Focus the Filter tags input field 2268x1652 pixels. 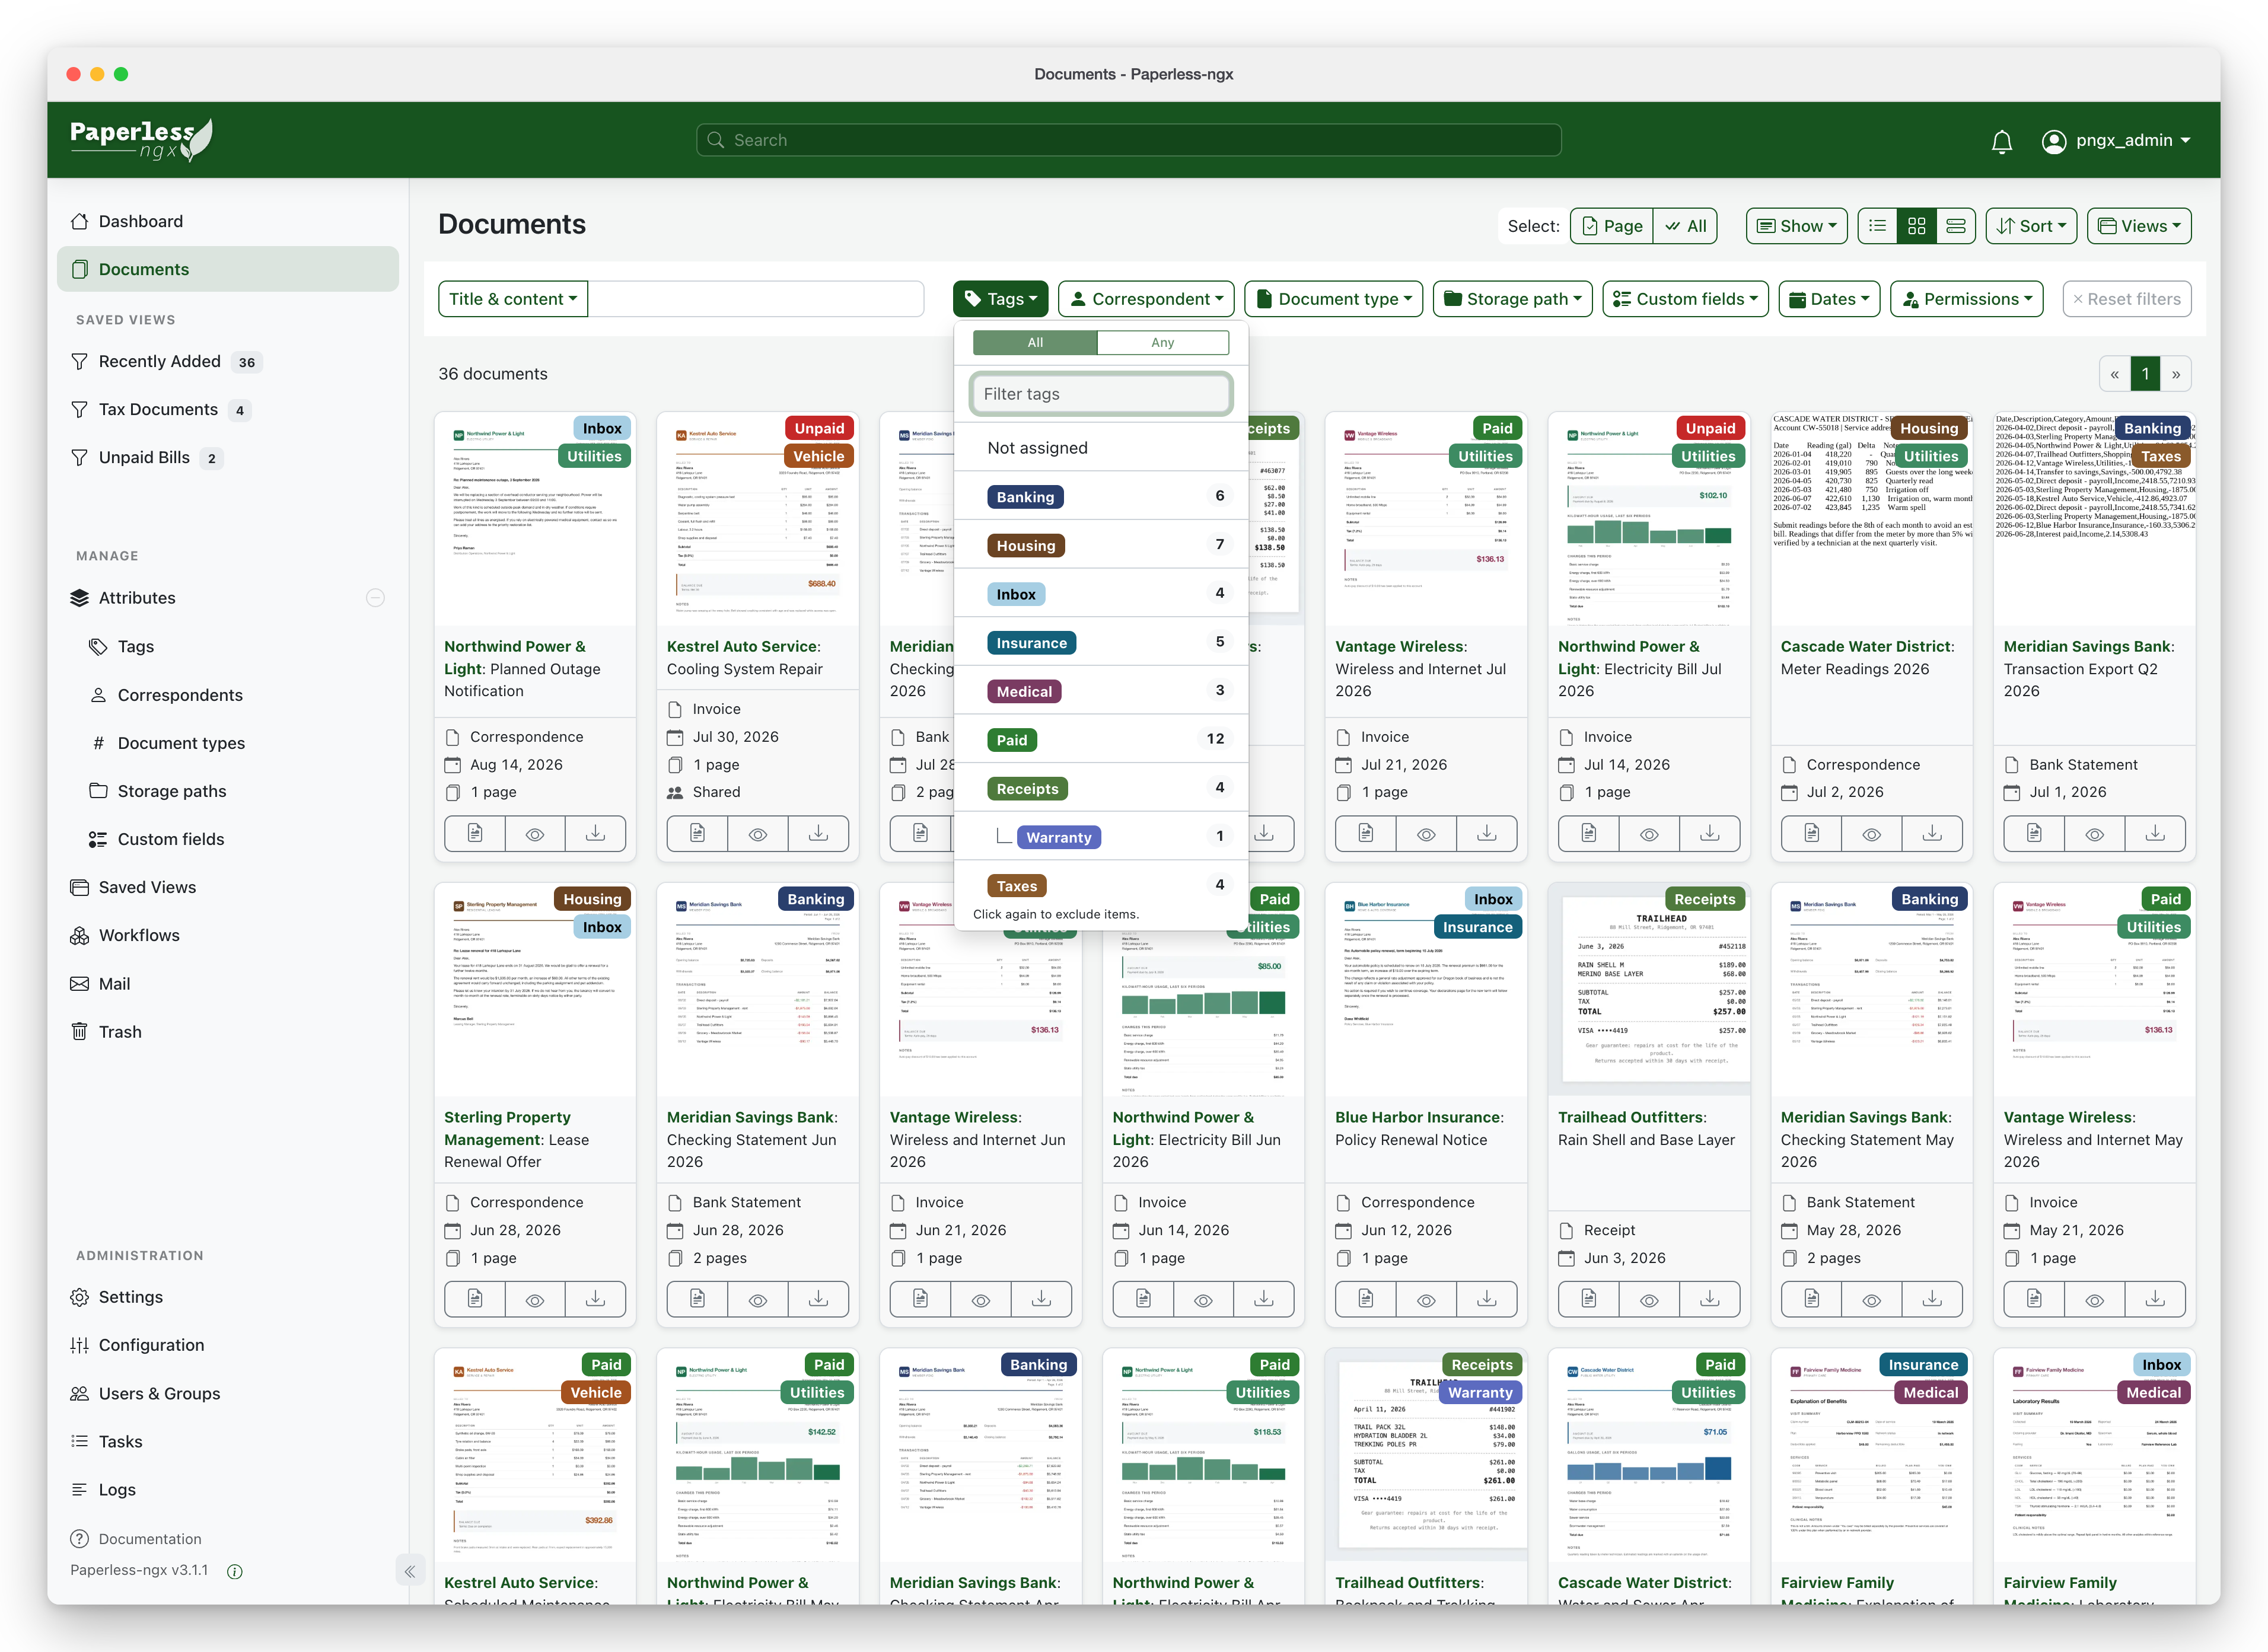[x=1101, y=394]
